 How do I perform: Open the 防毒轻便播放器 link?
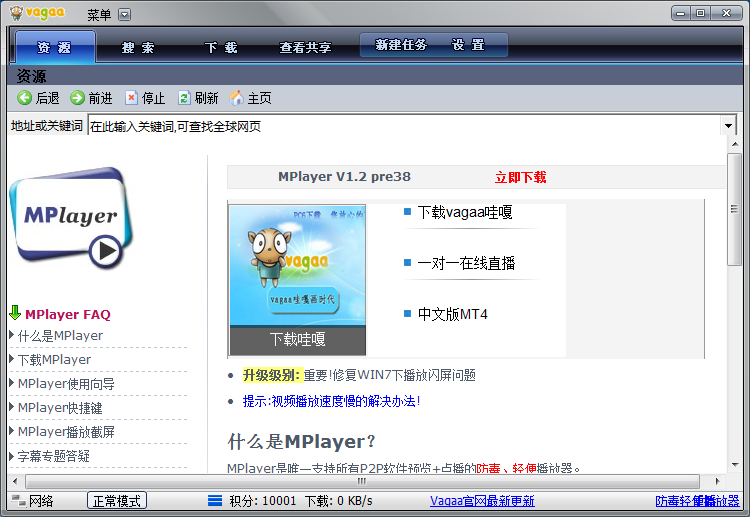(697, 501)
